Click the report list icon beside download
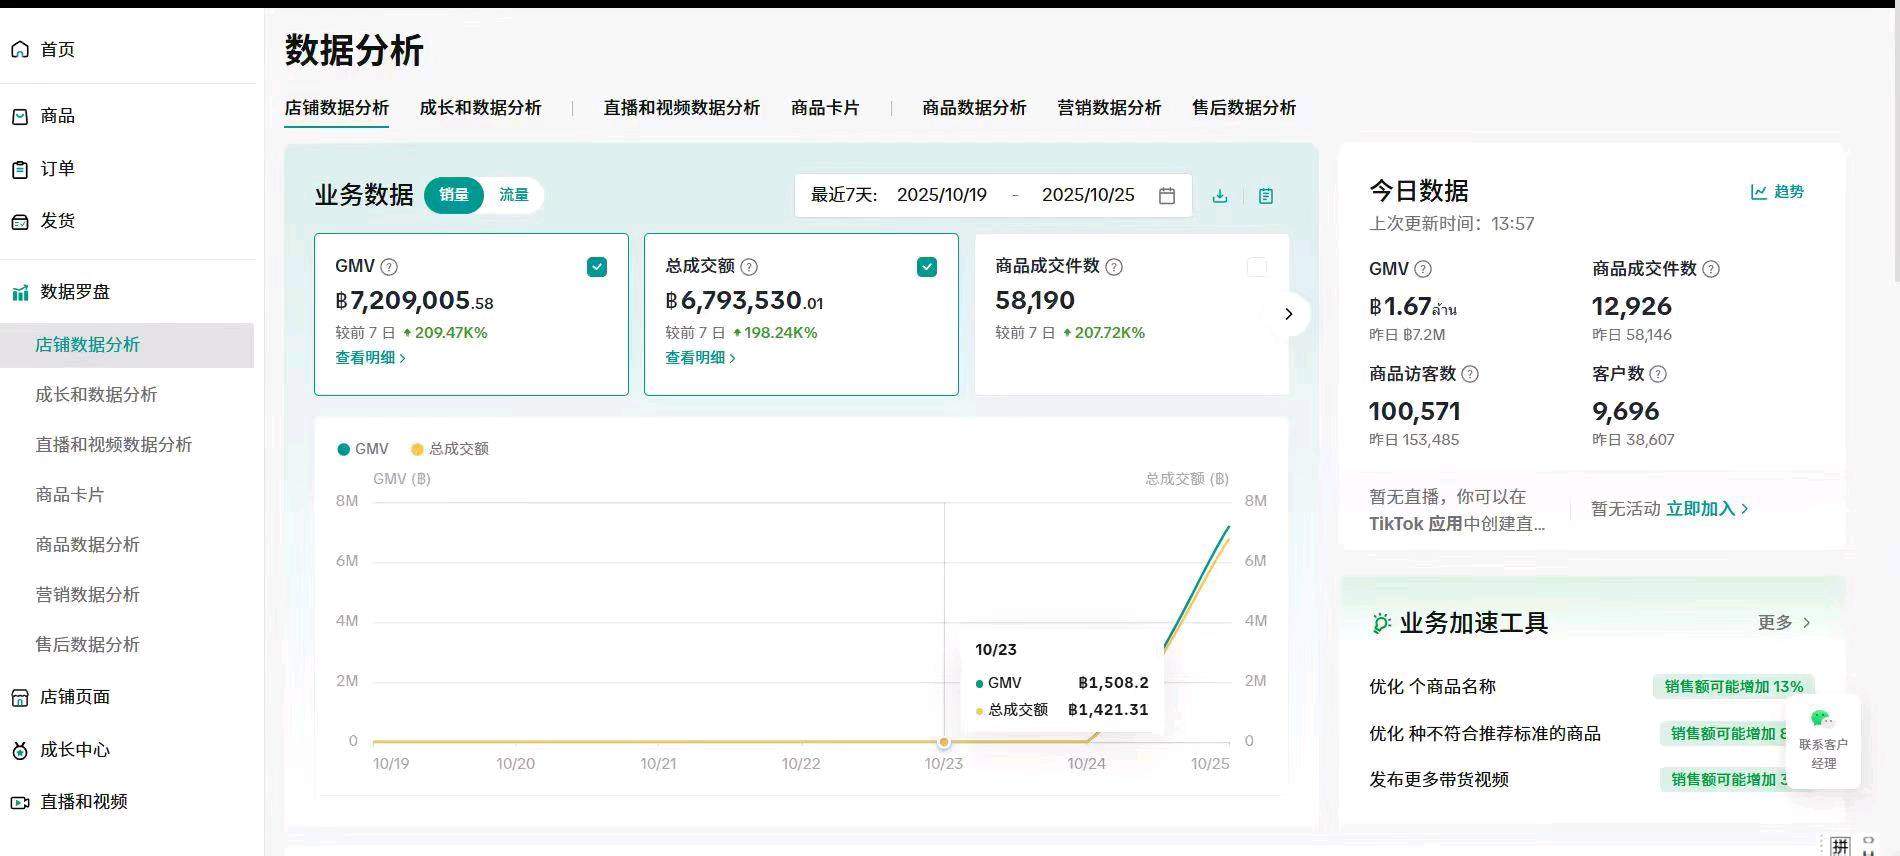 1266,196
